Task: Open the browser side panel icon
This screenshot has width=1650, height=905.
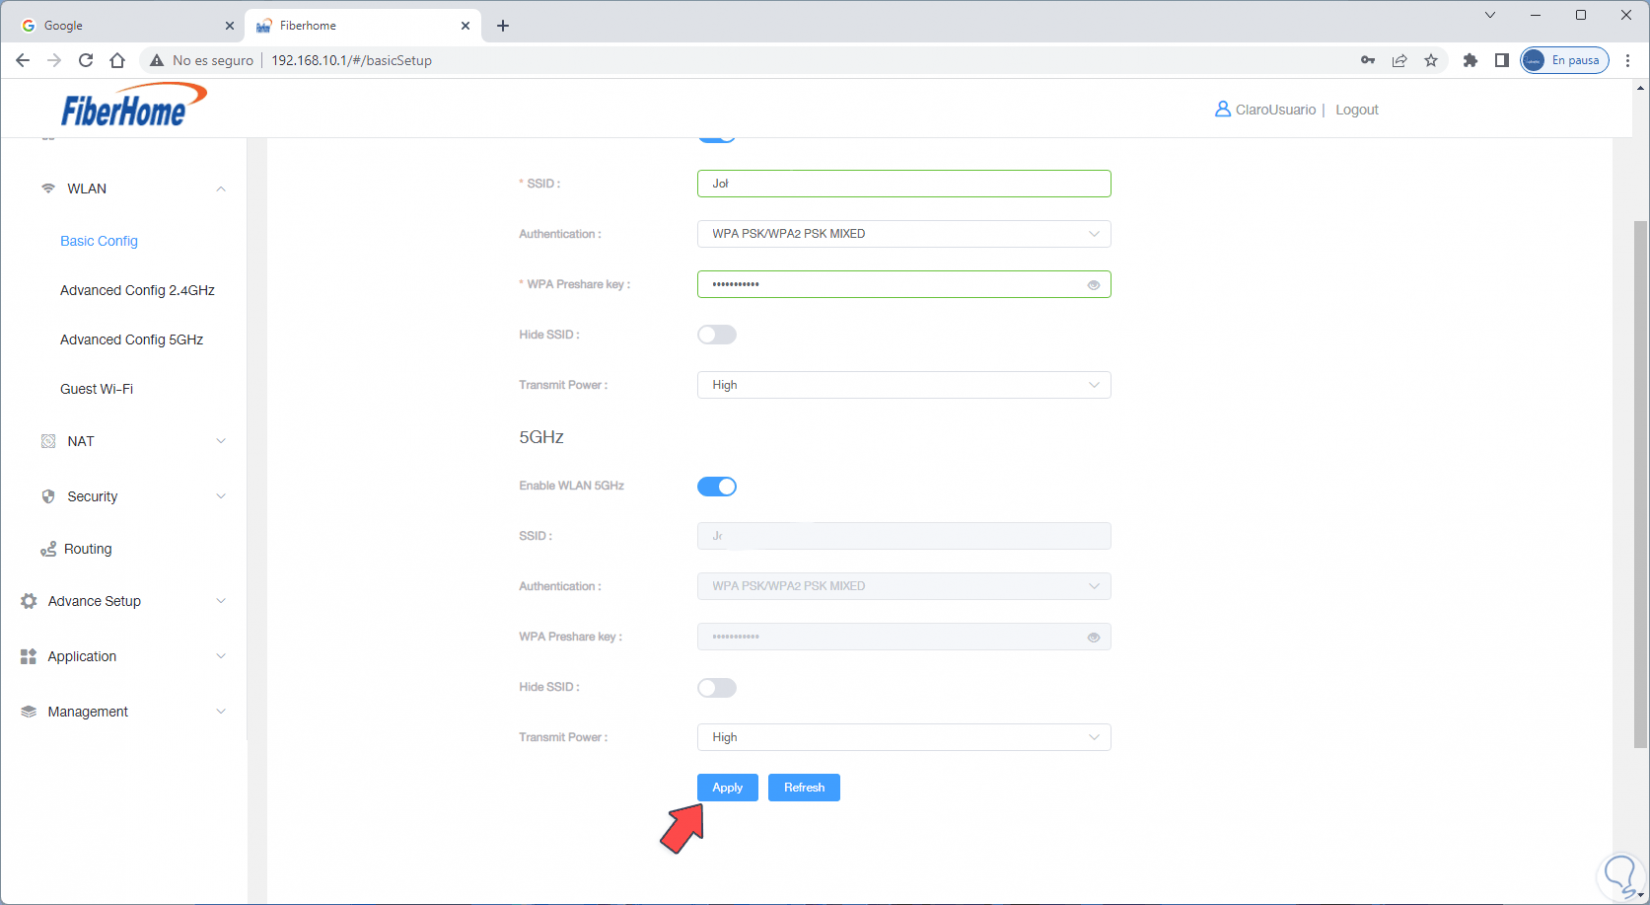Action: pos(1501,60)
